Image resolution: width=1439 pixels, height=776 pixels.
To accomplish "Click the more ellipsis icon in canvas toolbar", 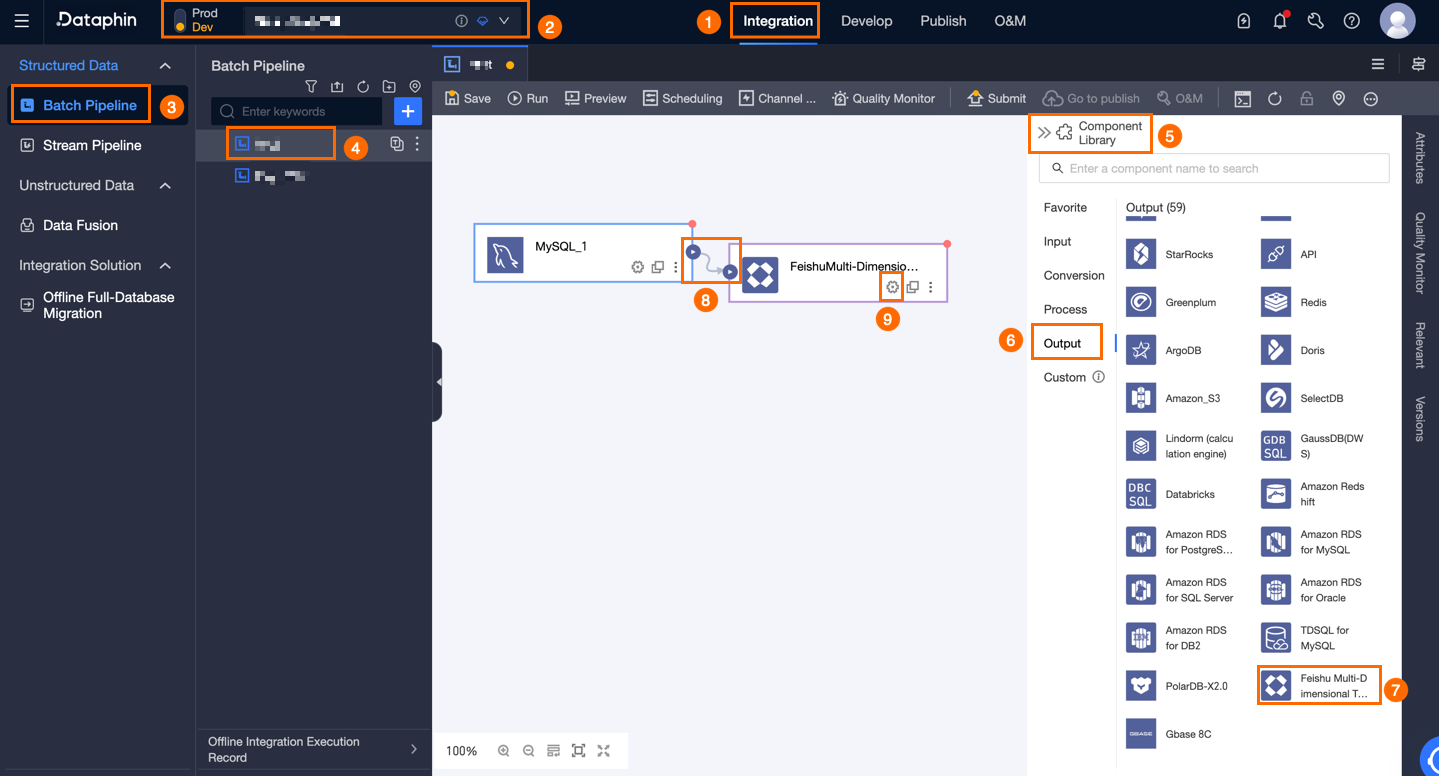I will pyautogui.click(x=1371, y=98).
